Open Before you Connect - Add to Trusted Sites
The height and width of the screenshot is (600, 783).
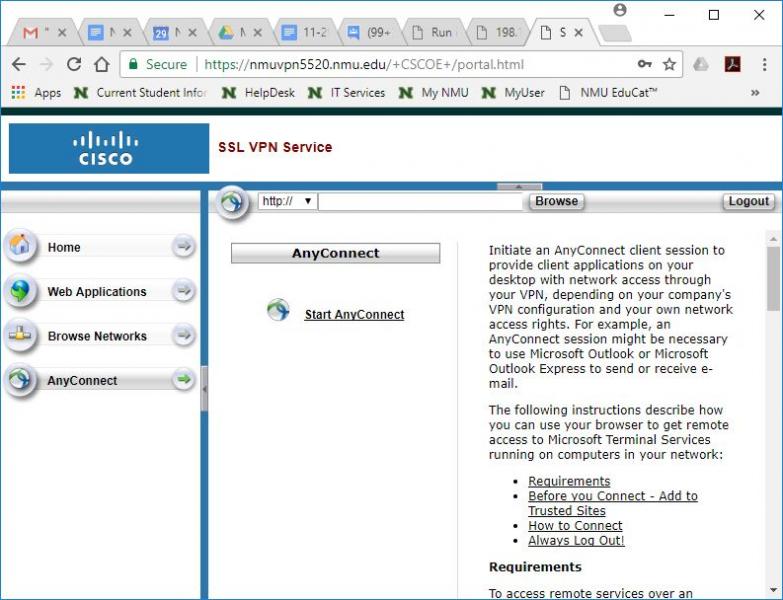[613, 503]
